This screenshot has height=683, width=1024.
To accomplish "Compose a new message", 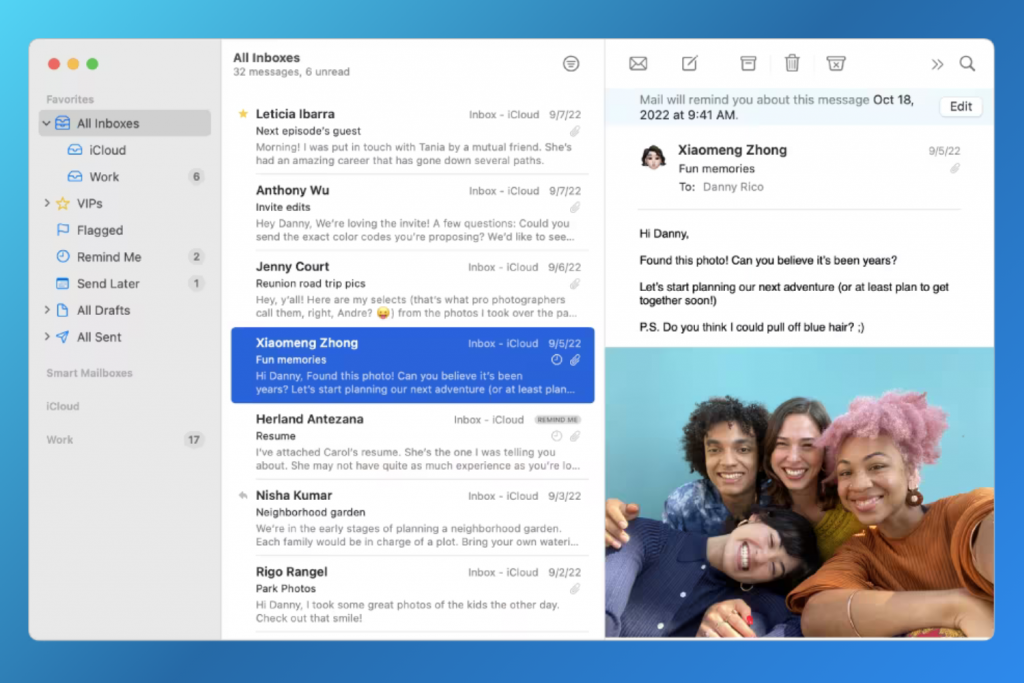I will pos(689,63).
